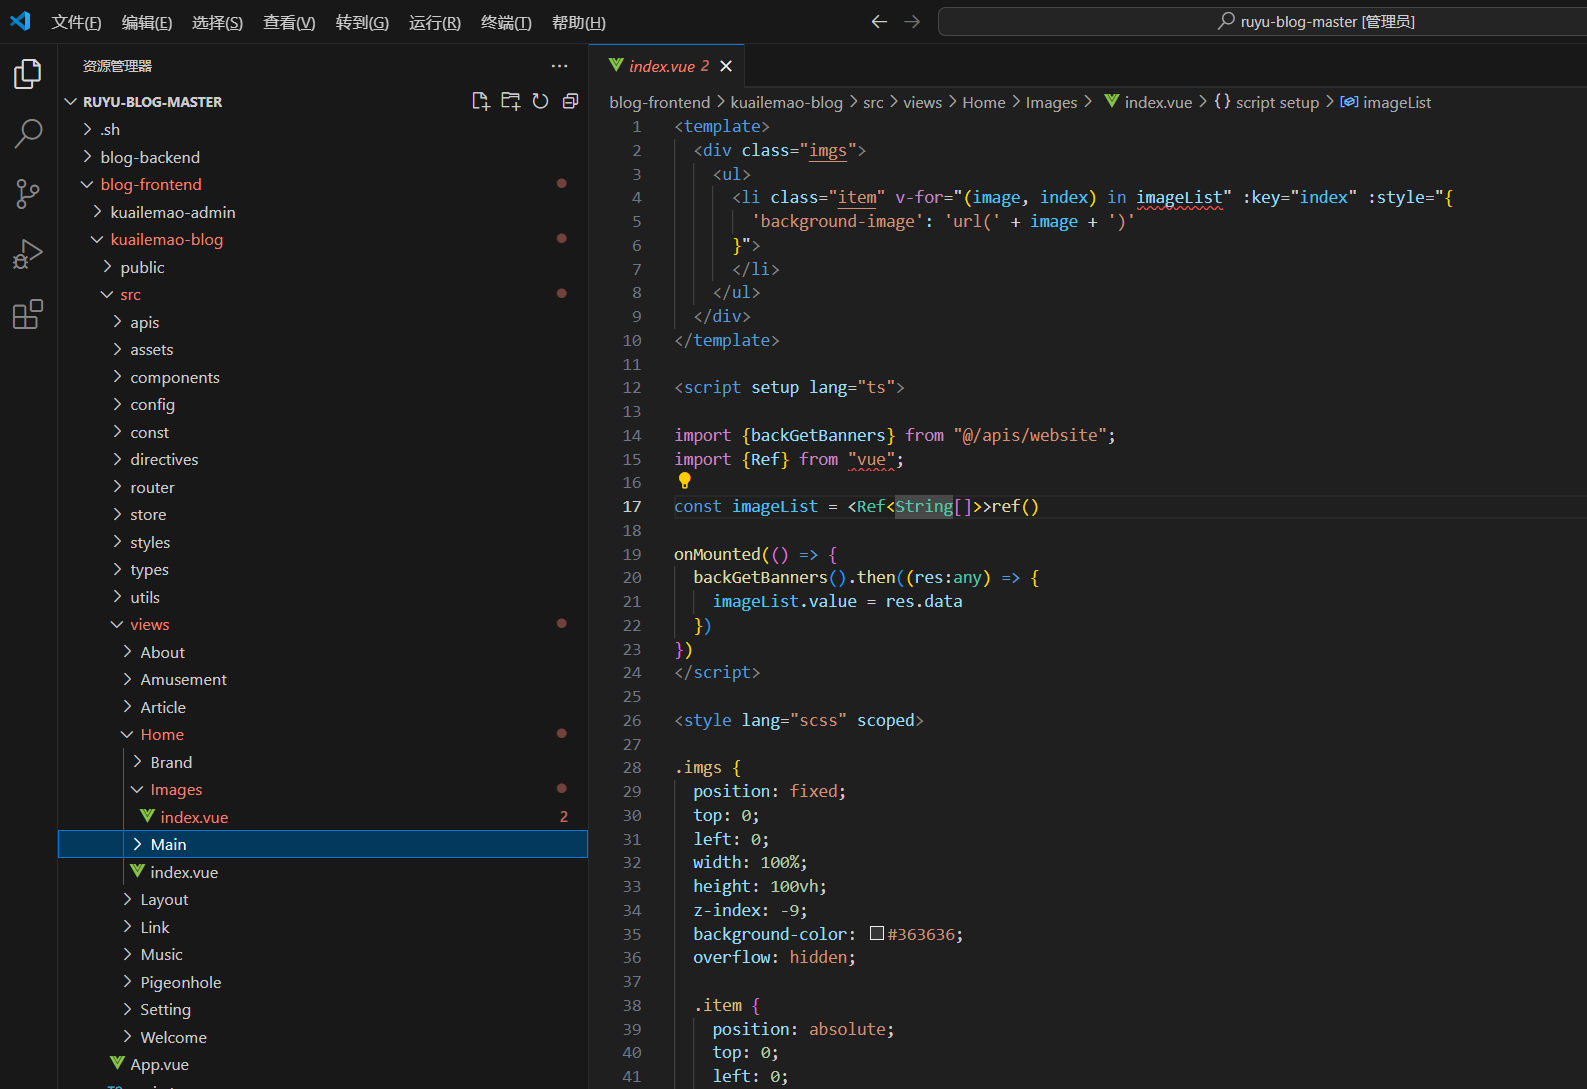Open the 运行(R) menu
This screenshot has width=1587, height=1089.
[435, 22]
